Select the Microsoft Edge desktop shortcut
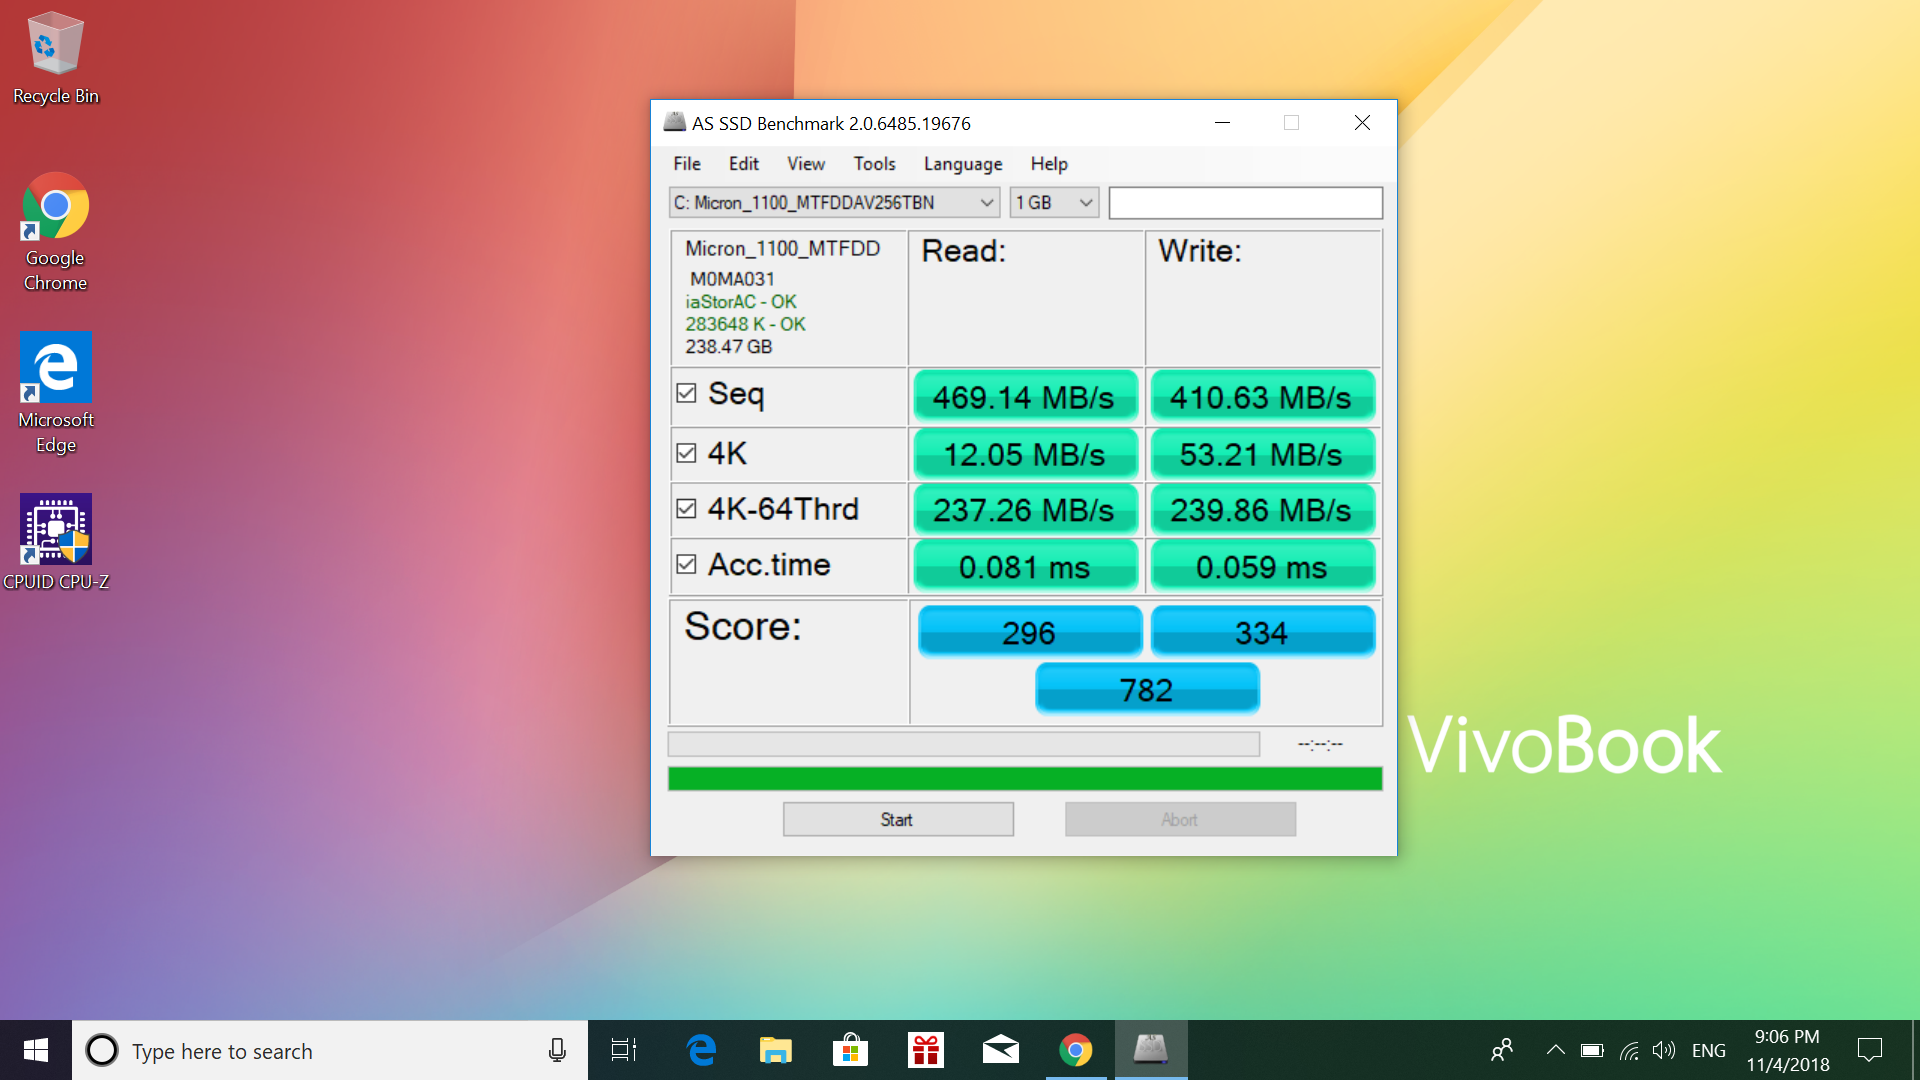This screenshot has width=1920, height=1080. [55, 393]
